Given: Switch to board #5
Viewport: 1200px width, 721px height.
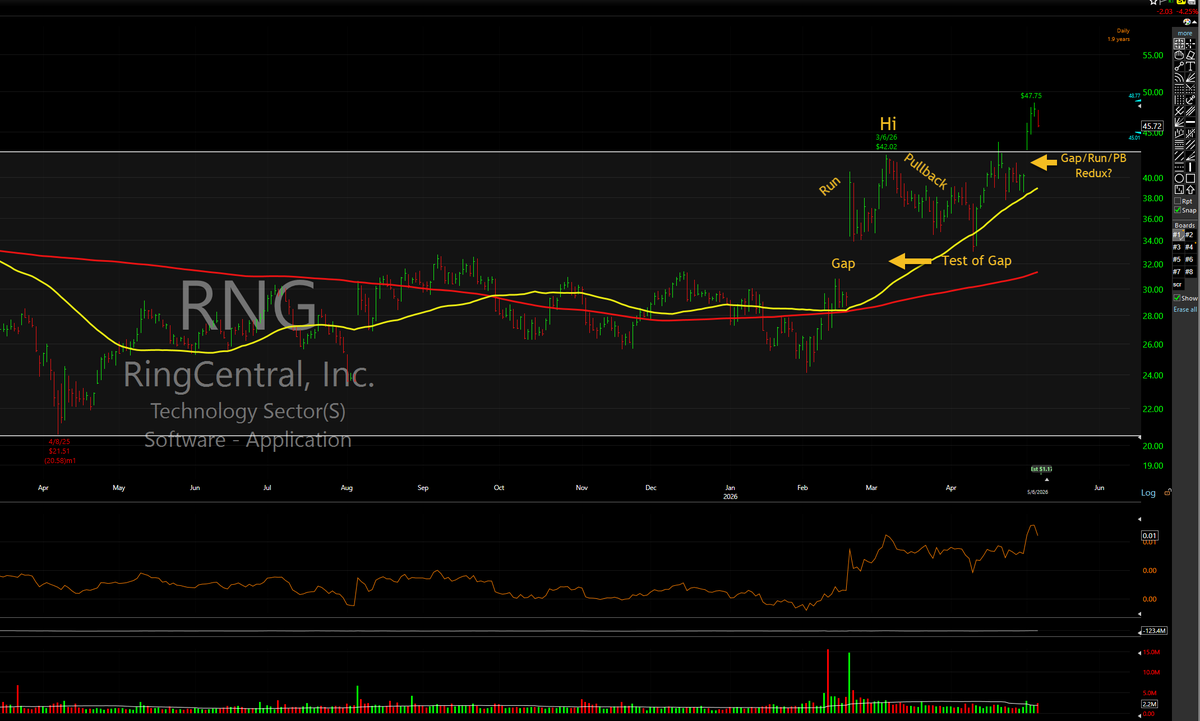Looking at the screenshot, I should pyautogui.click(x=1178, y=259).
